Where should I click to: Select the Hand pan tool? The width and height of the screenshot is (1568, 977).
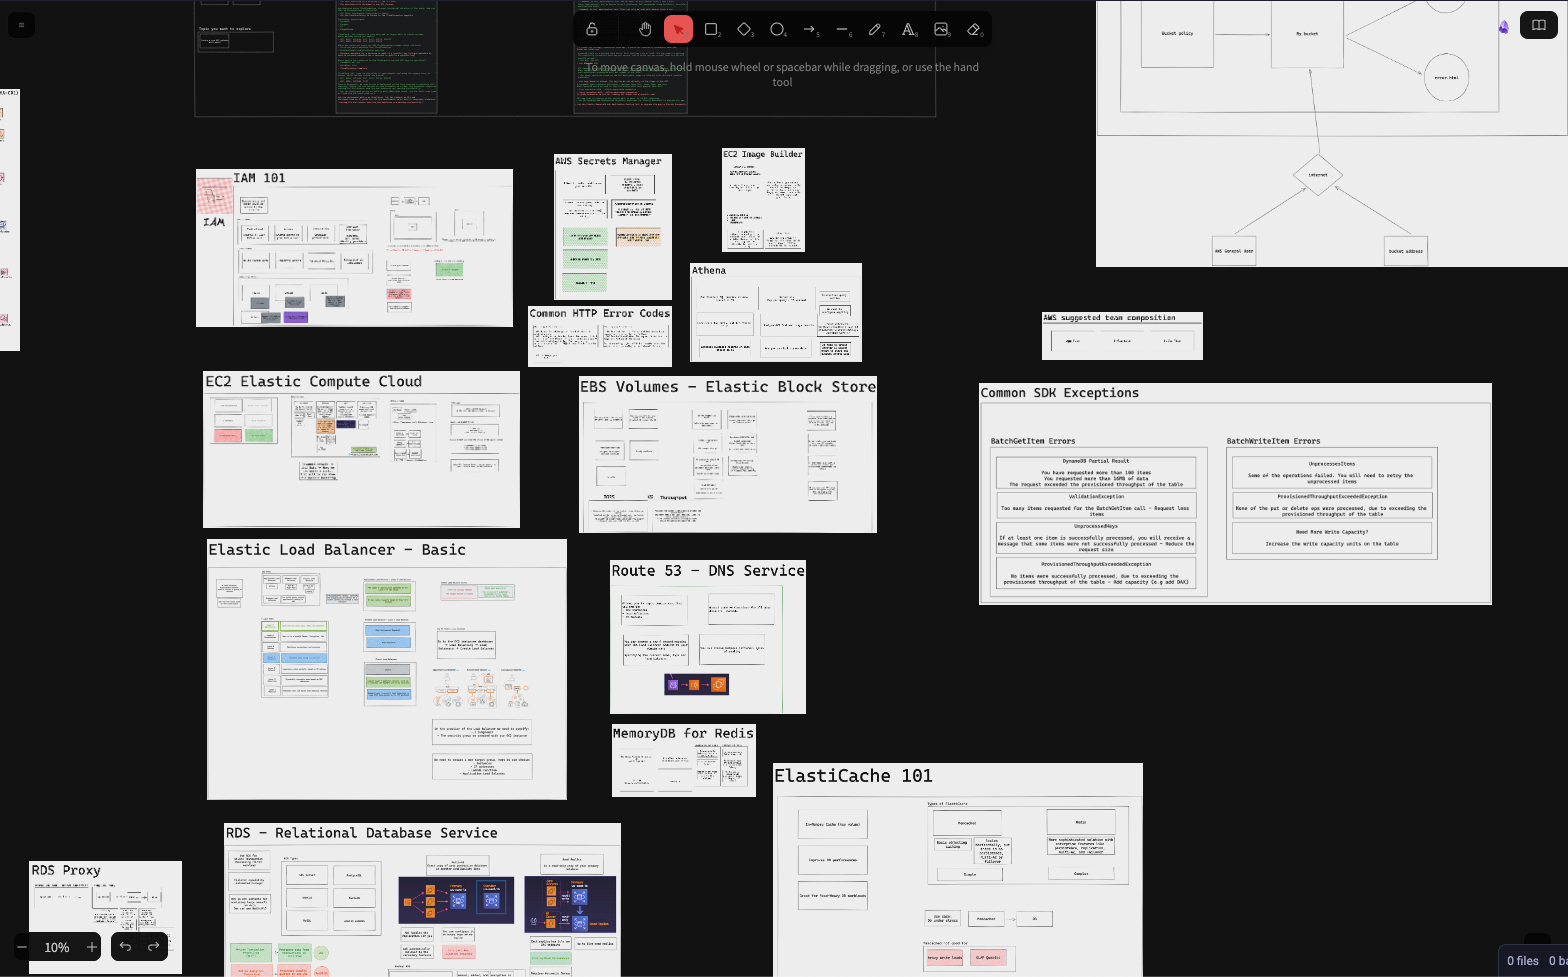(645, 29)
